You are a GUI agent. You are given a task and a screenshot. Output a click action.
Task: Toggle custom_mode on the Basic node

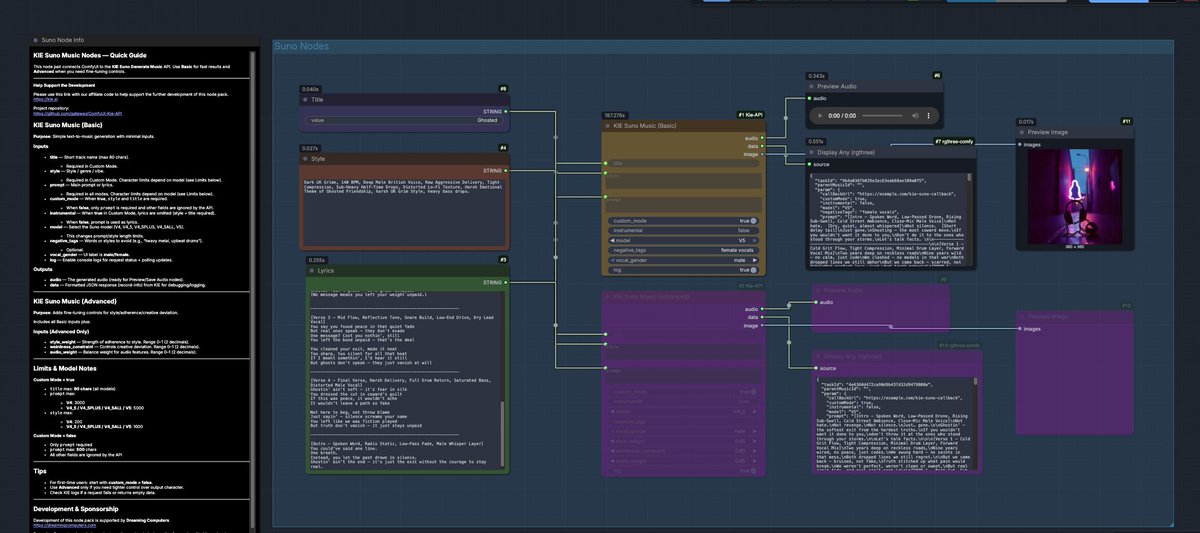[683, 220]
